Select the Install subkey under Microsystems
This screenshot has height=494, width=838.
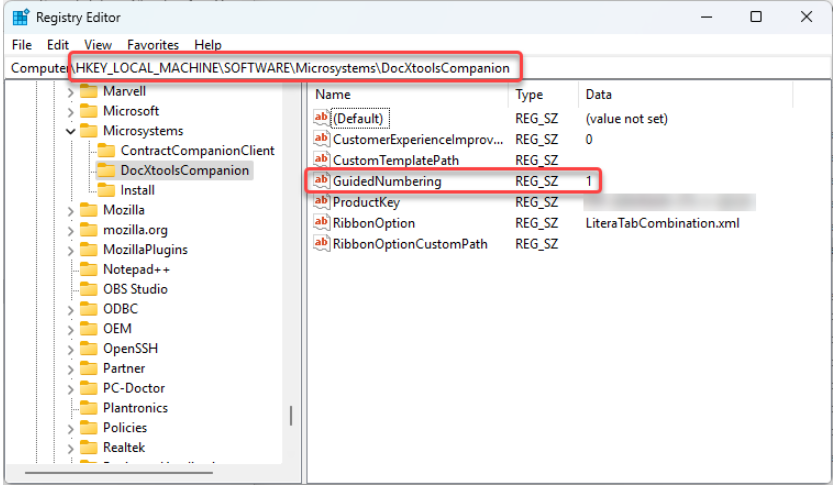[x=137, y=190]
